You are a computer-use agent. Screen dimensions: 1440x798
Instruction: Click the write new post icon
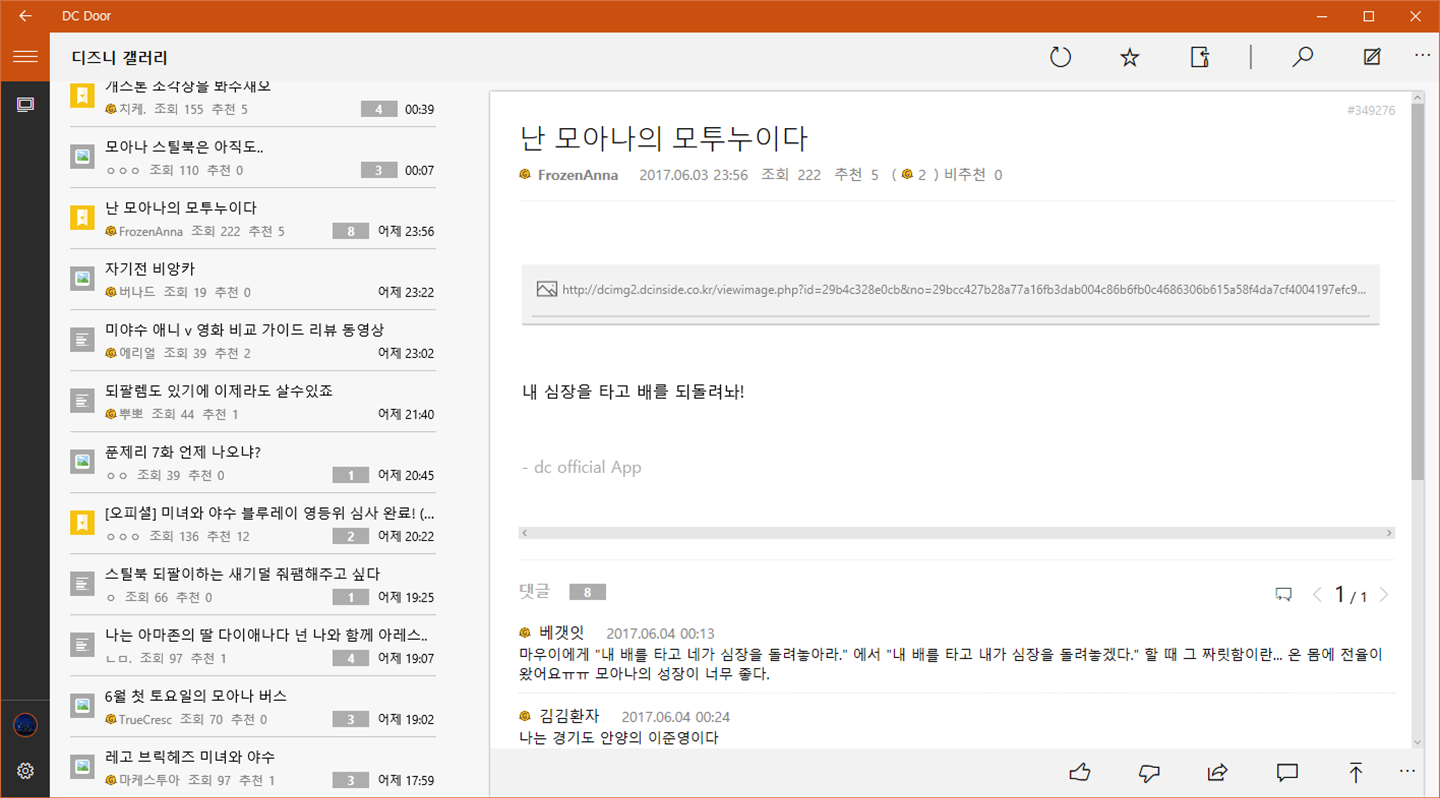pos(1372,57)
